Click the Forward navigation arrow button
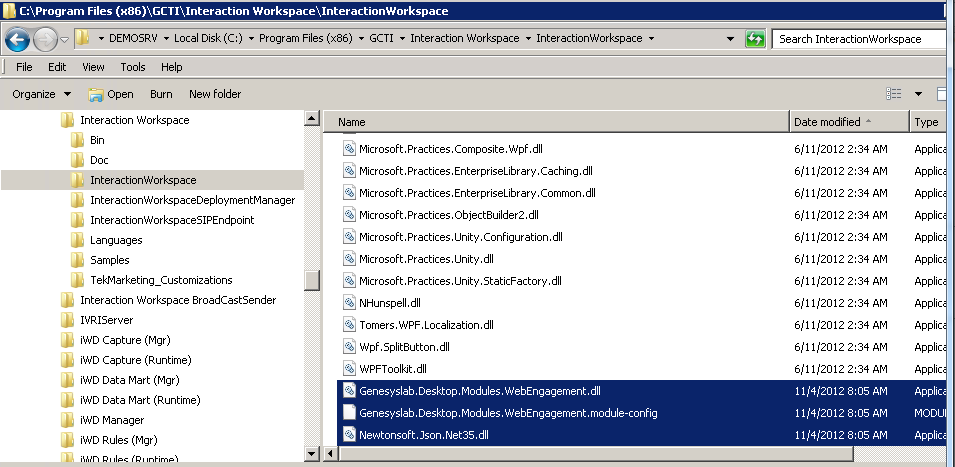The width and height of the screenshot is (955, 467). pos(45,39)
